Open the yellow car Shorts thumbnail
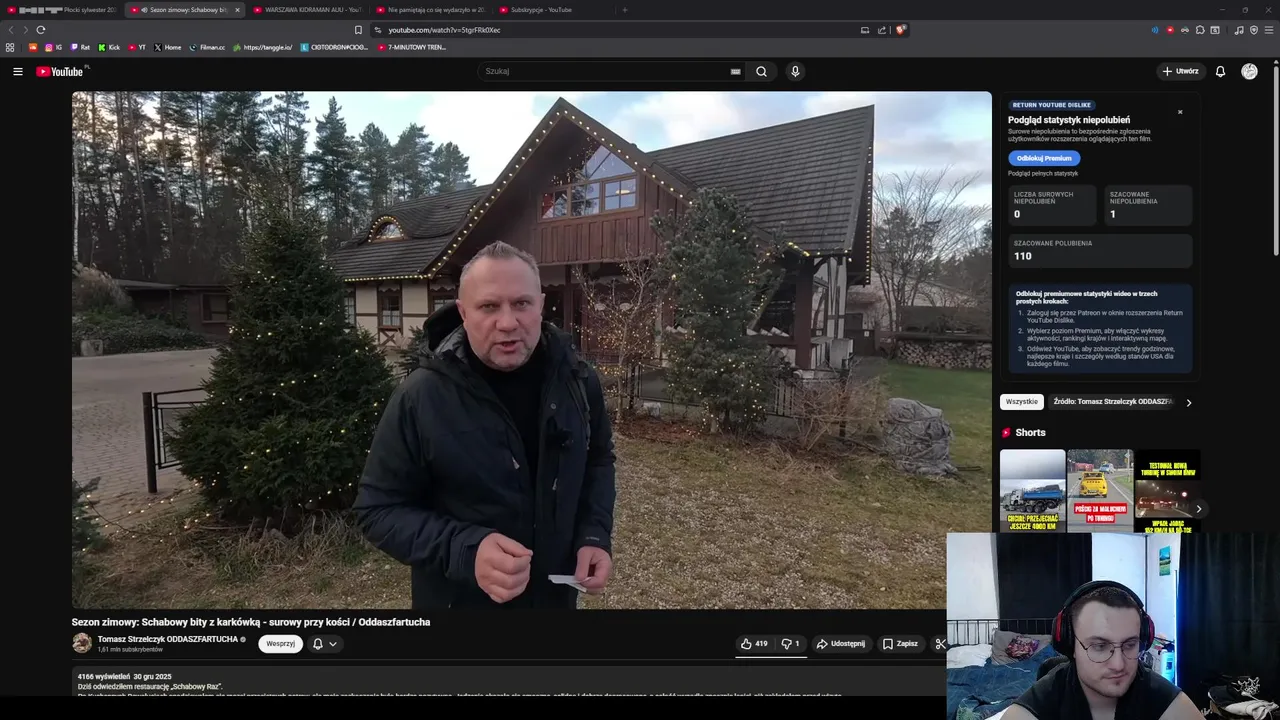Image resolution: width=1280 pixels, height=720 pixels. point(1099,490)
